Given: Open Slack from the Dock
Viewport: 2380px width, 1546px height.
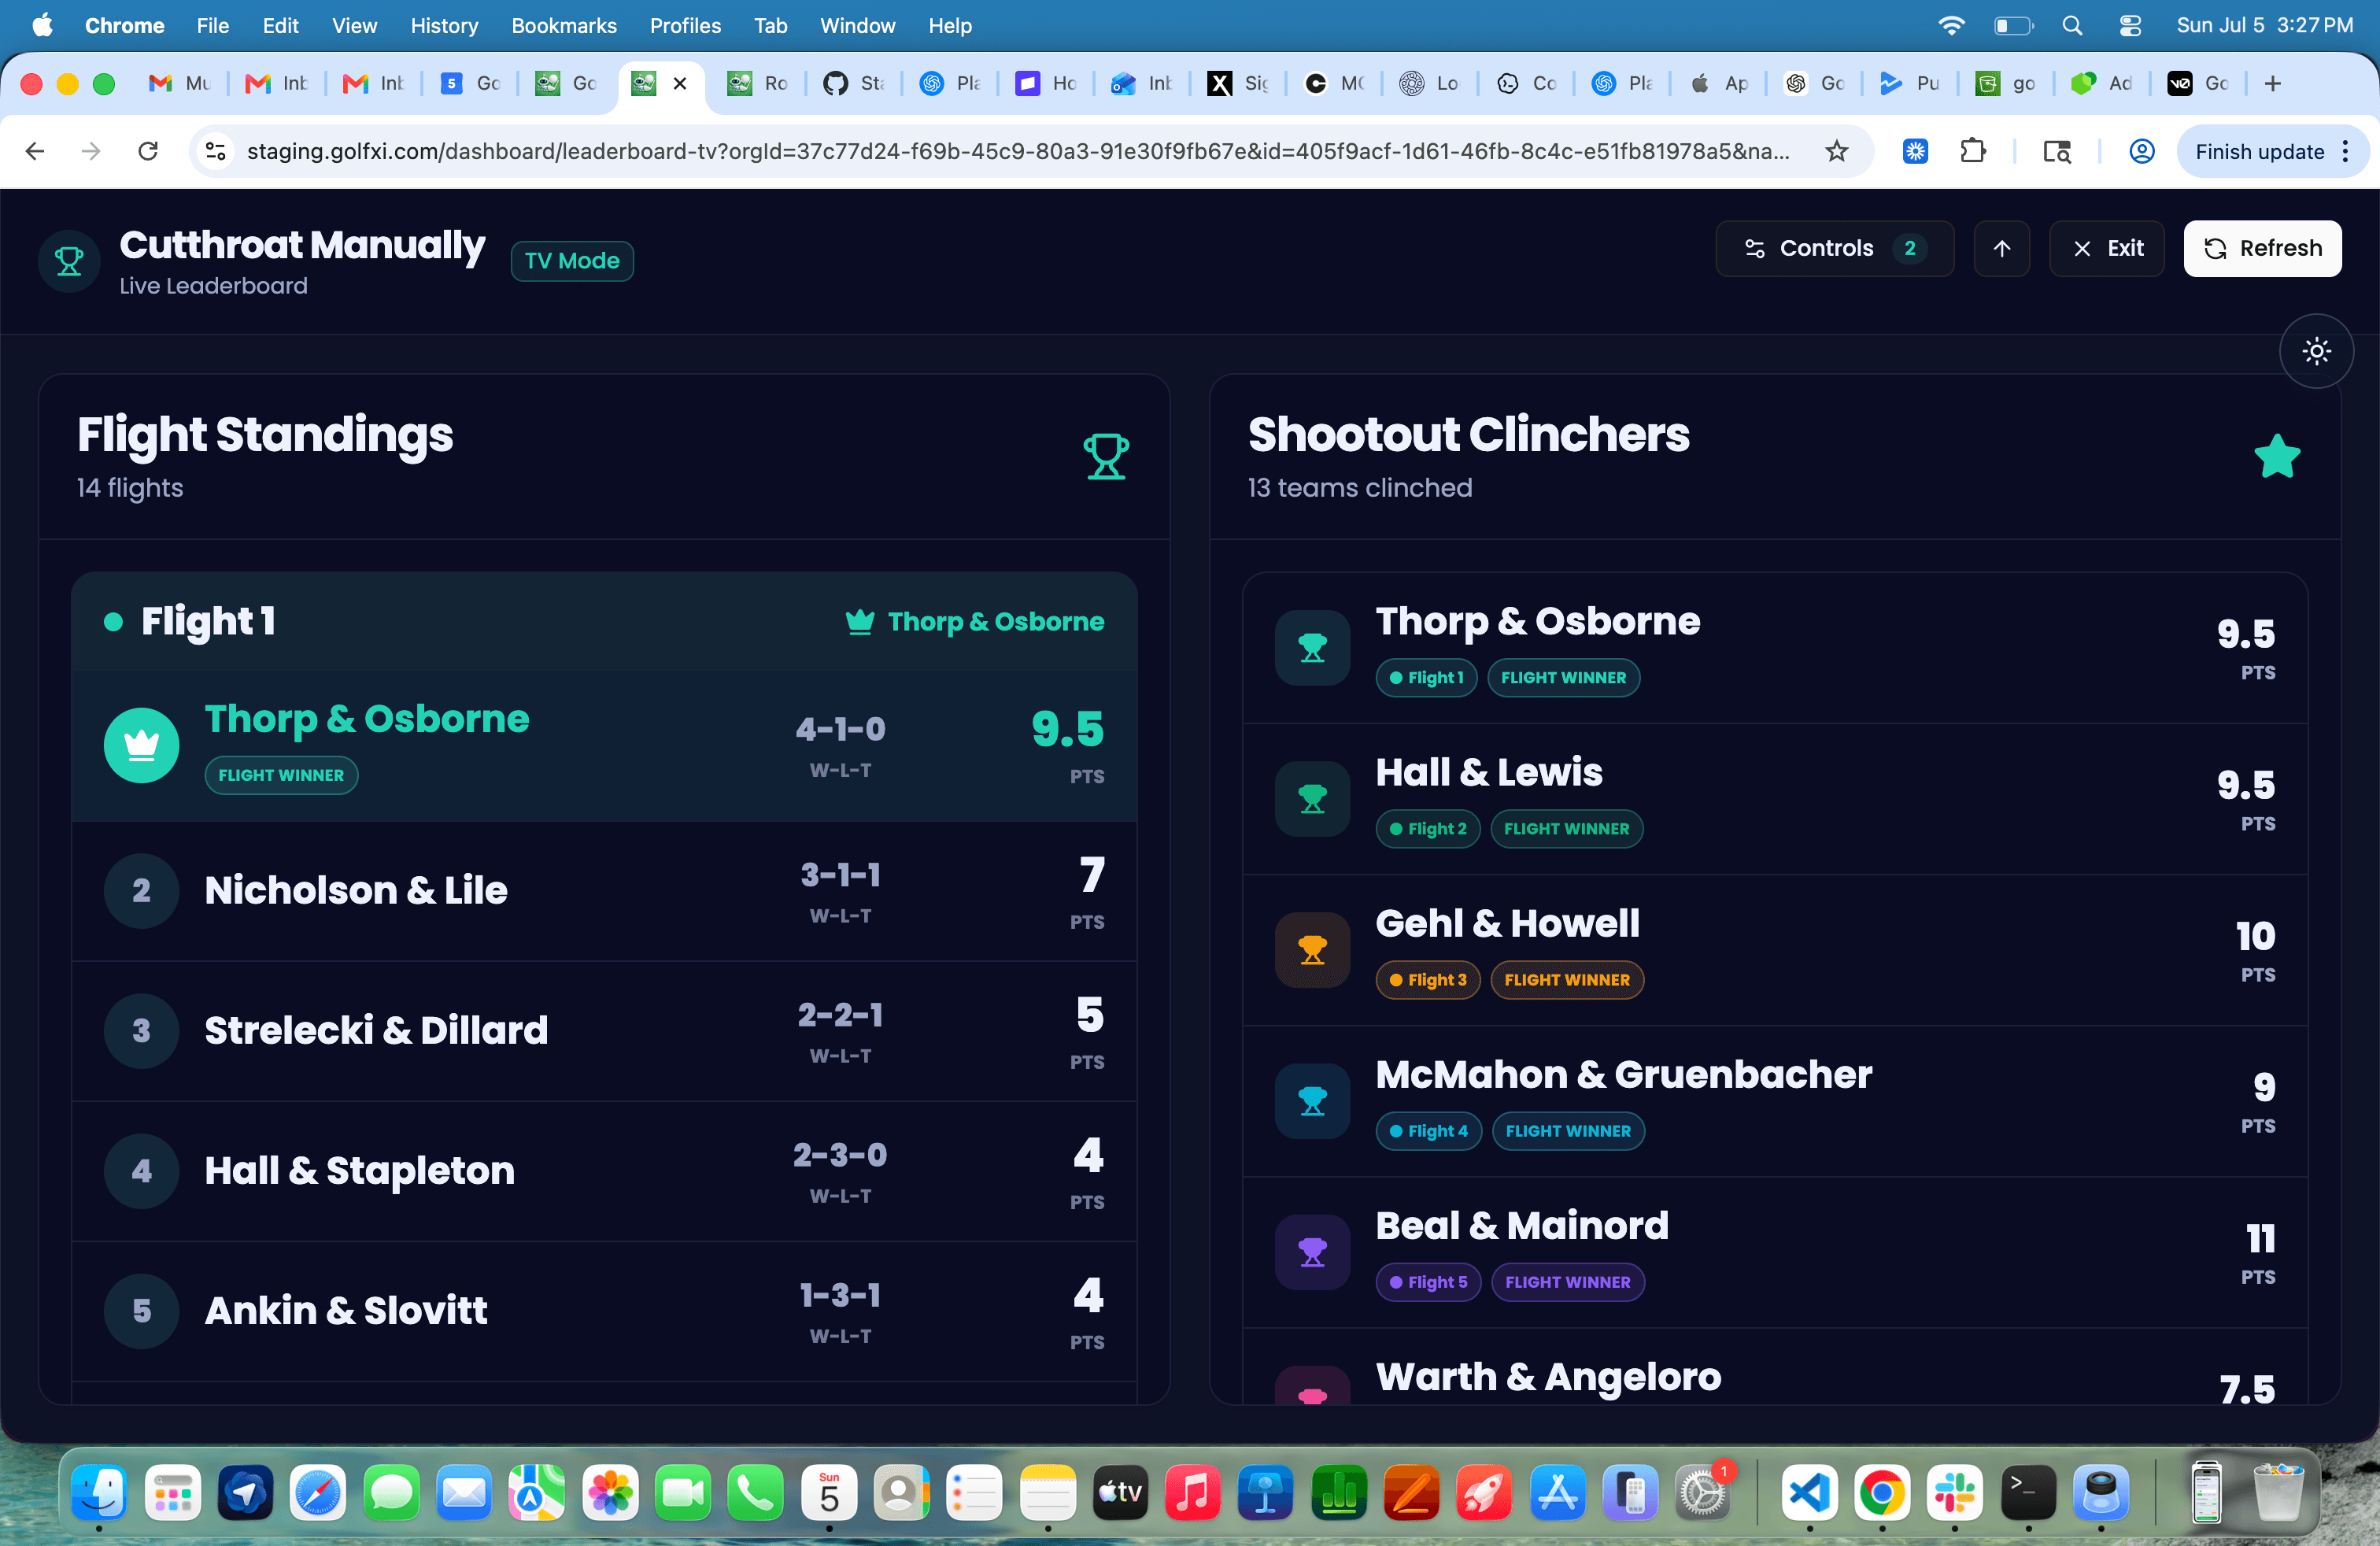Looking at the screenshot, I should 1954,1493.
